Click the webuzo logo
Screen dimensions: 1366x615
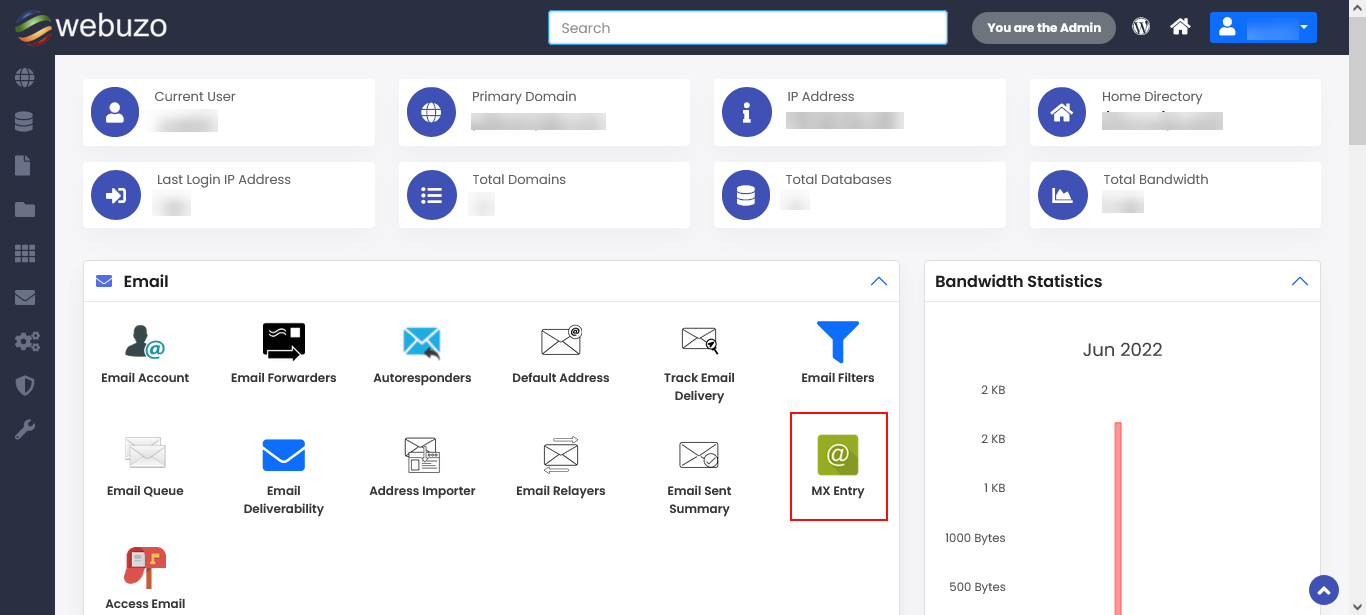(x=91, y=27)
